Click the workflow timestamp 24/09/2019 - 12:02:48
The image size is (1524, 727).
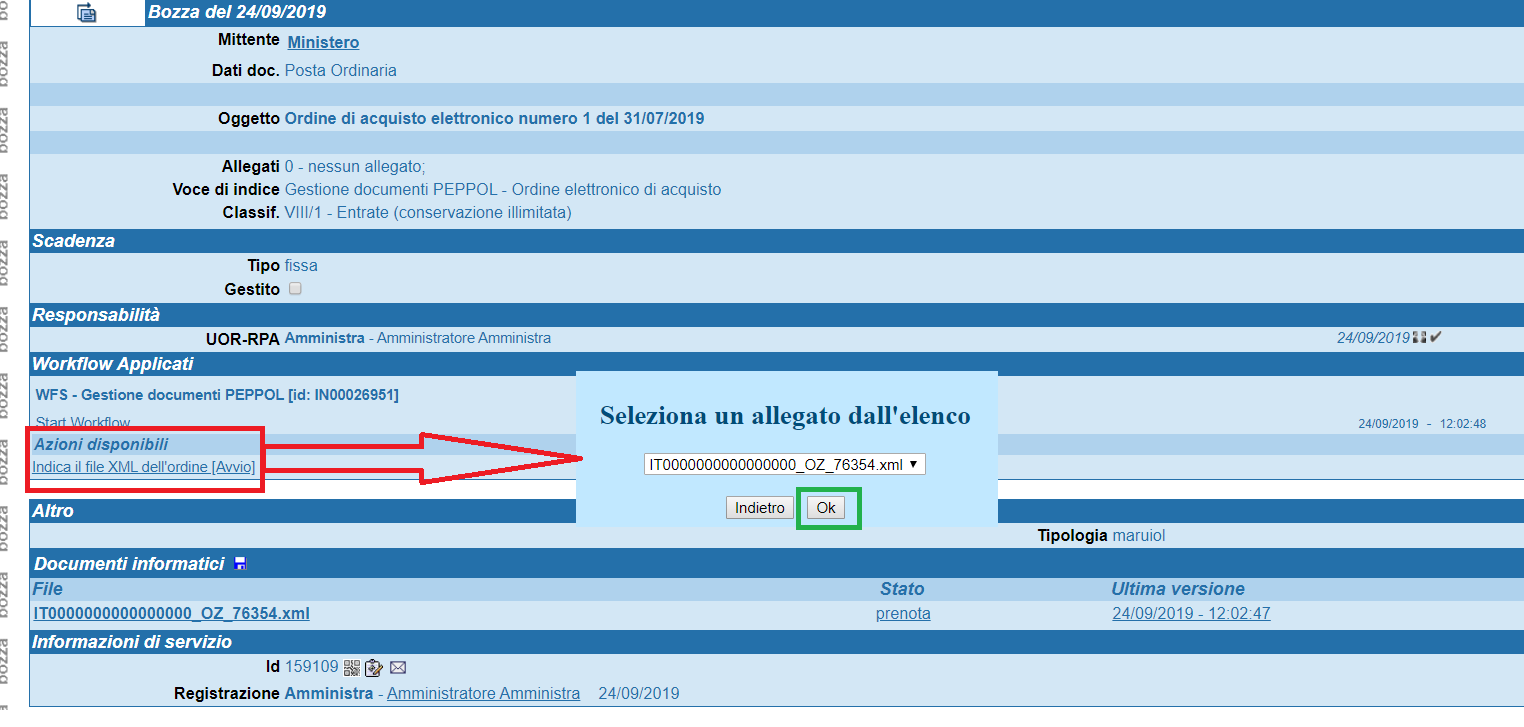point(1422,424)
